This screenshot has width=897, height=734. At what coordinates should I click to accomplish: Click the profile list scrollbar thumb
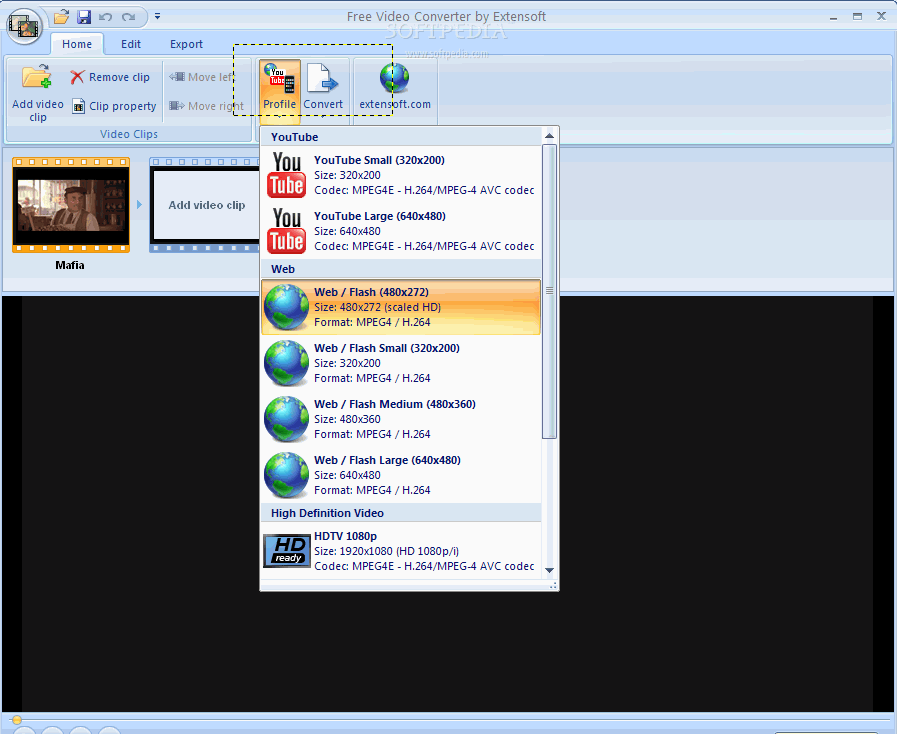[x=549, y=291]
